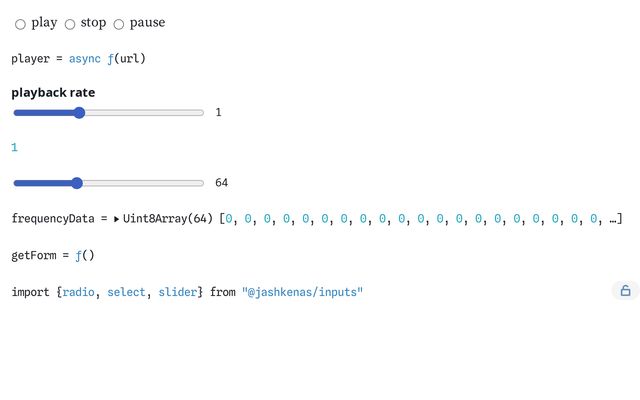640x400 pixels.
Task: Click the play label text
Action: [x=44, y=23]
